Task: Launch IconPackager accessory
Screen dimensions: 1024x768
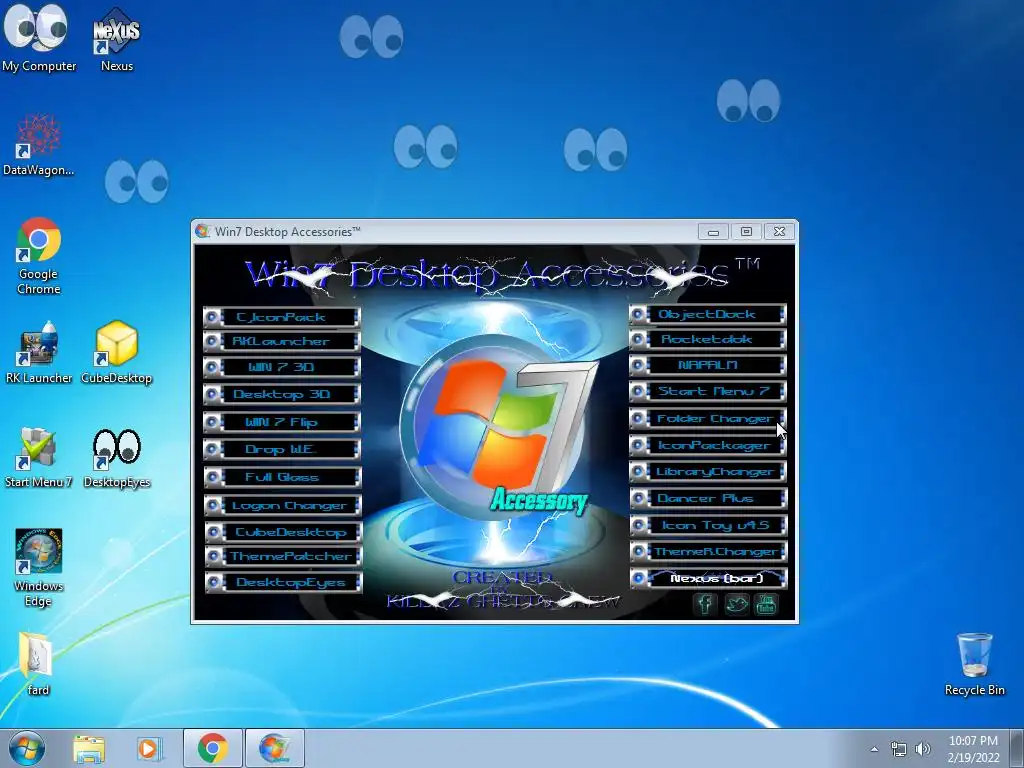Action: click(708, 445)
